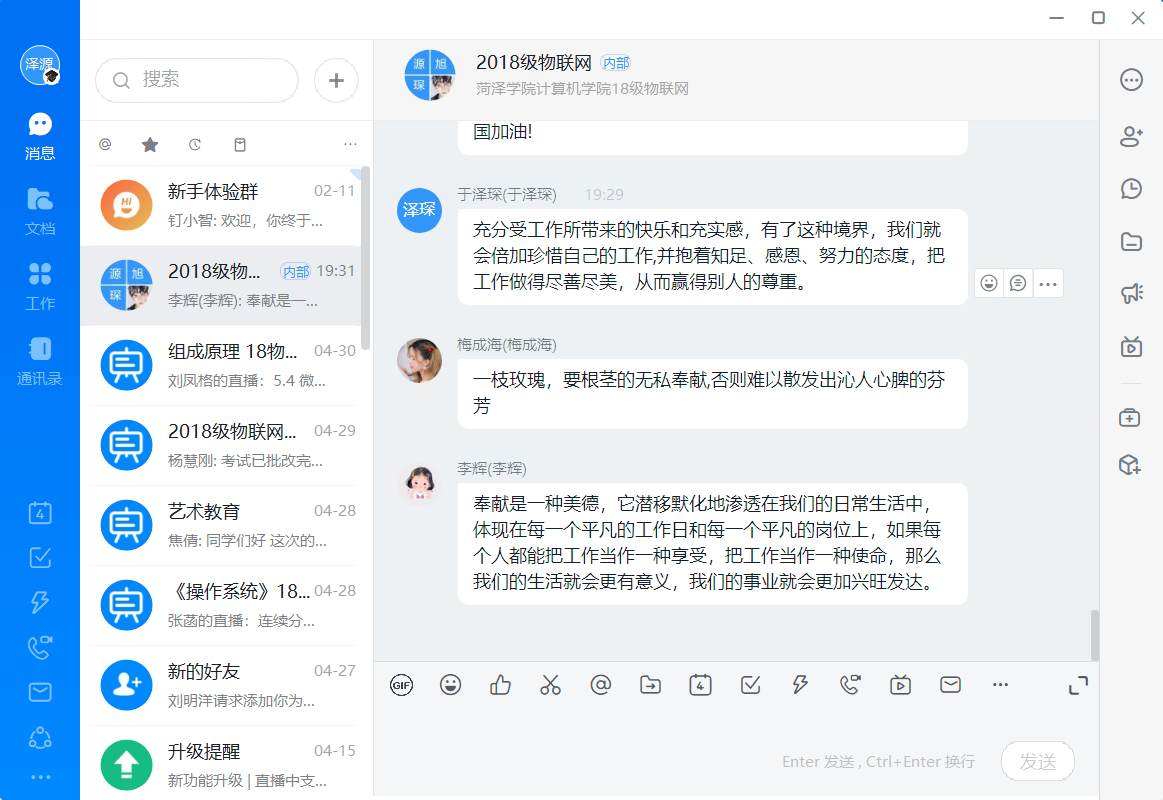Image resolution: width=1163 pixels, height=800 pixels.
Task: Switch to the 文档 documents tab
Action: coord(40,211)
